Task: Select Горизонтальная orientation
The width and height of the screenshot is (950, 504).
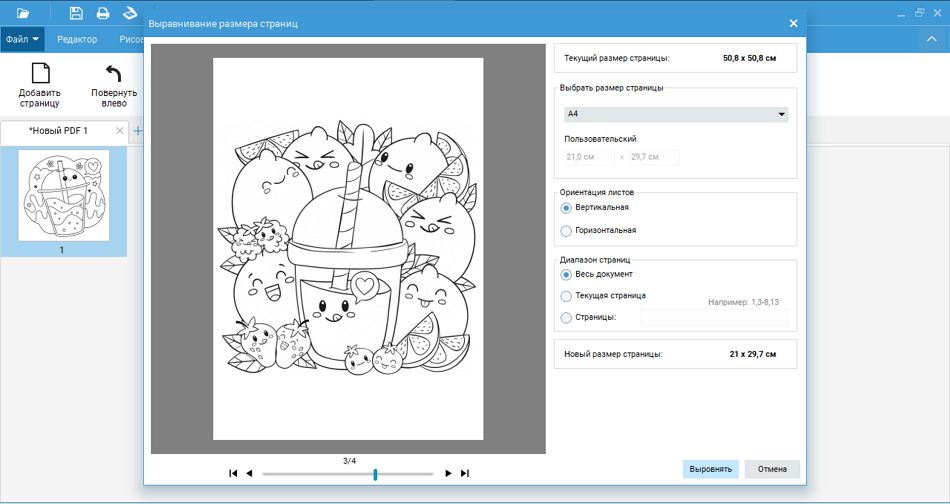Action: [566, 231]
